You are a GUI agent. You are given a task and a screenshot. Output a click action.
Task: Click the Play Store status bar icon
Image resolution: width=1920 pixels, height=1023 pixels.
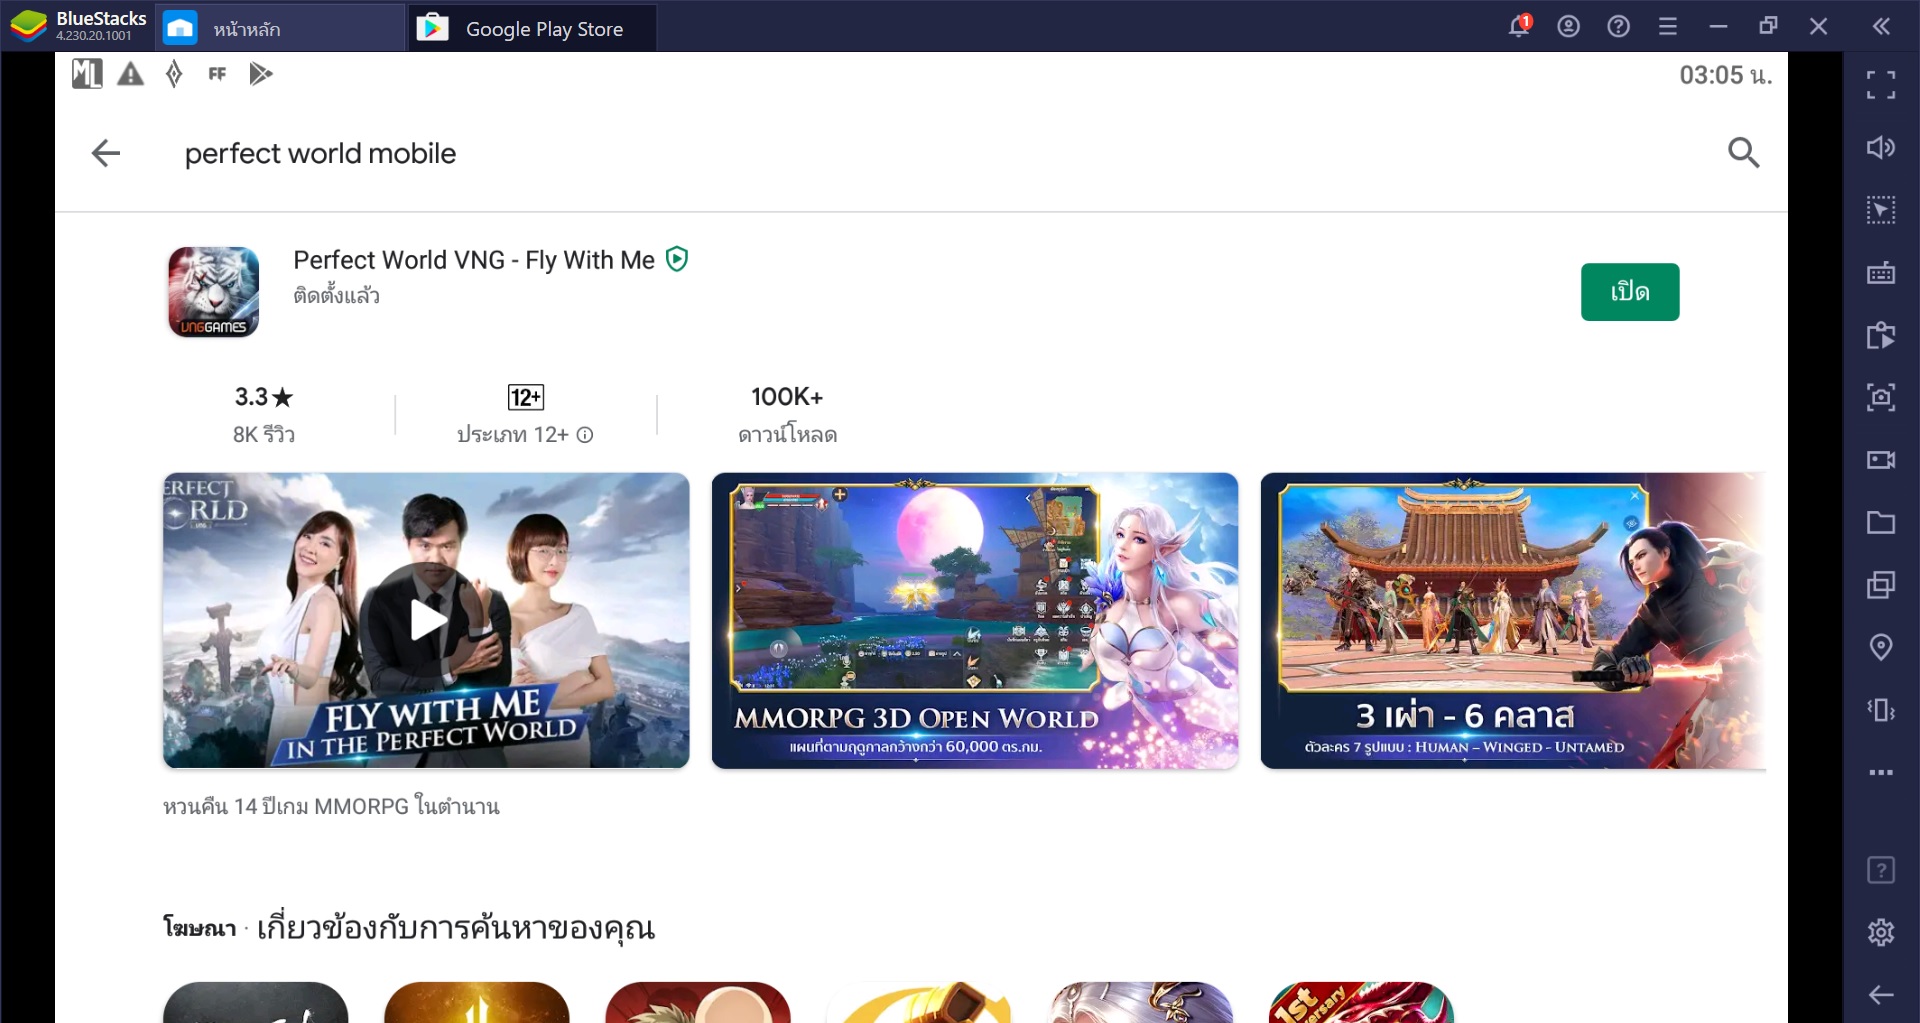pos(261,74)
